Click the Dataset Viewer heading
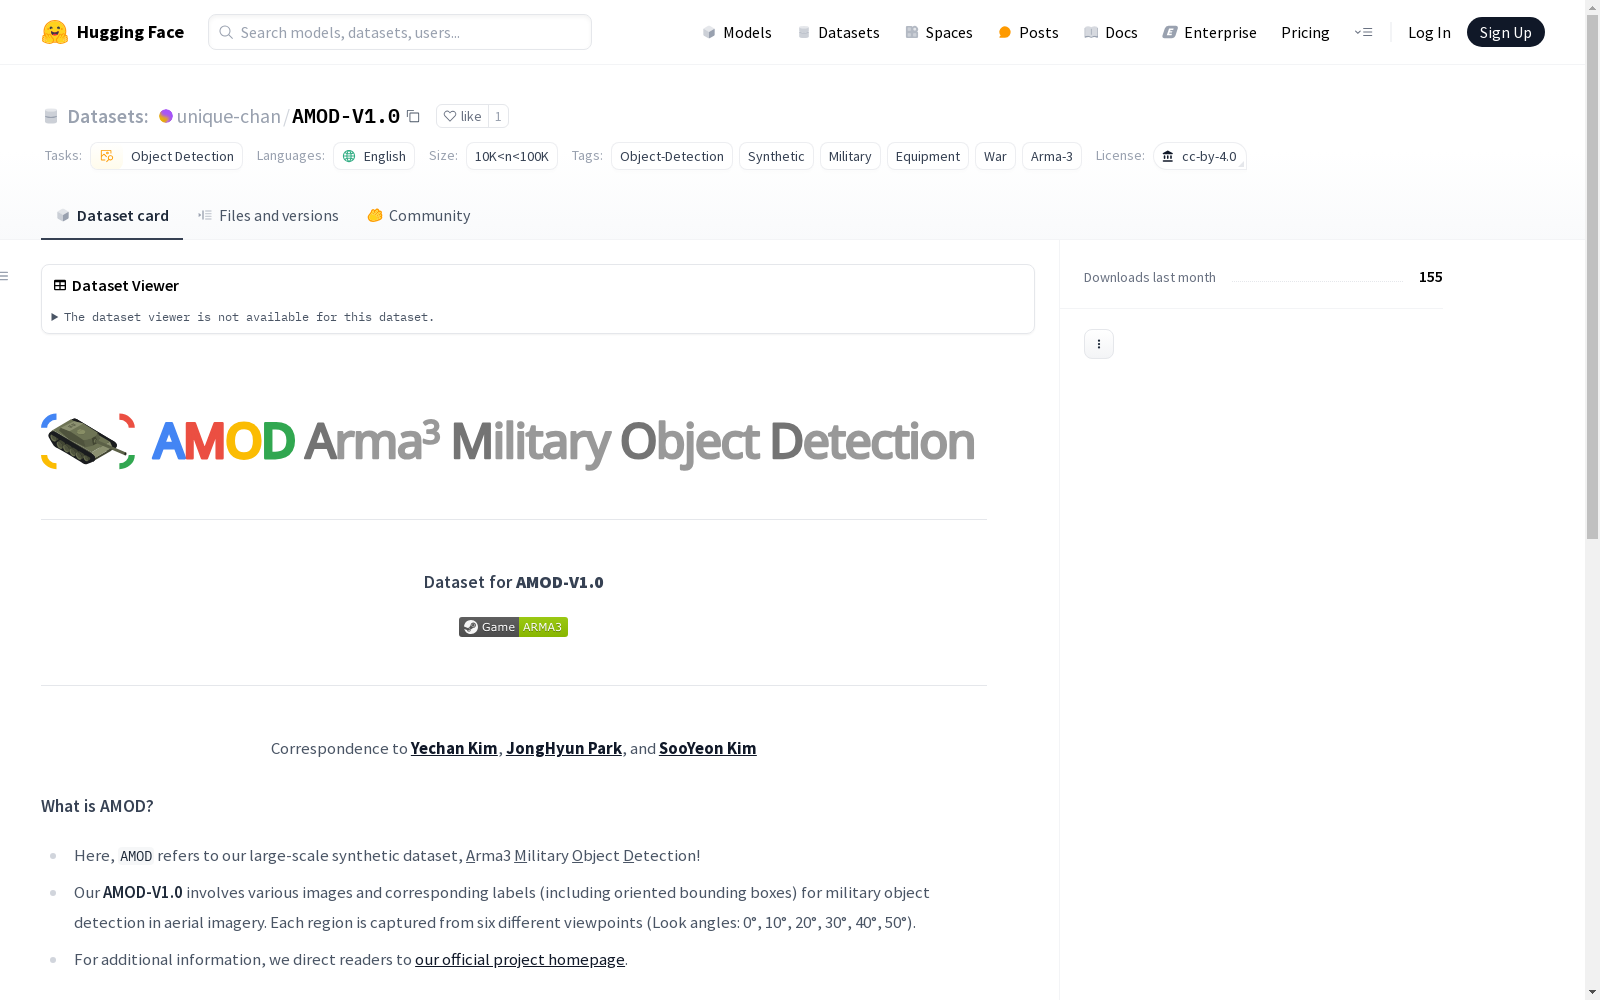The width and height of the screenshot is (1600, 1000). [x=125, y=285]
